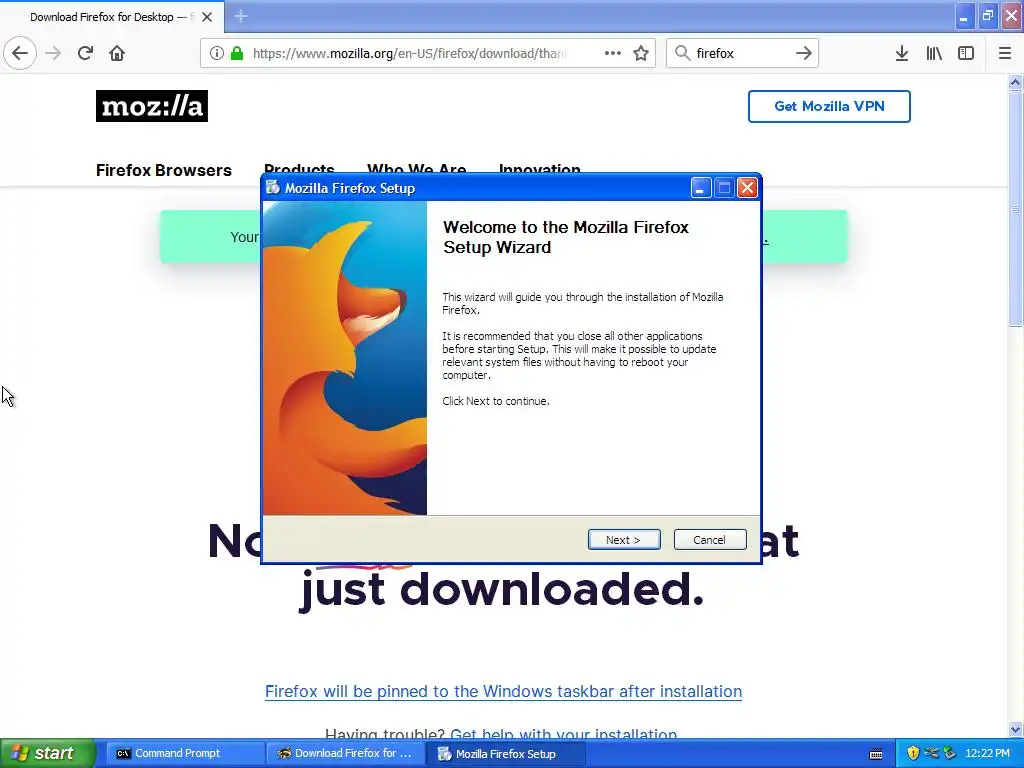Submit search with the go arrow
This screenshot has height=768, width=1024.
pyautogui.click(x=804, y=53)
